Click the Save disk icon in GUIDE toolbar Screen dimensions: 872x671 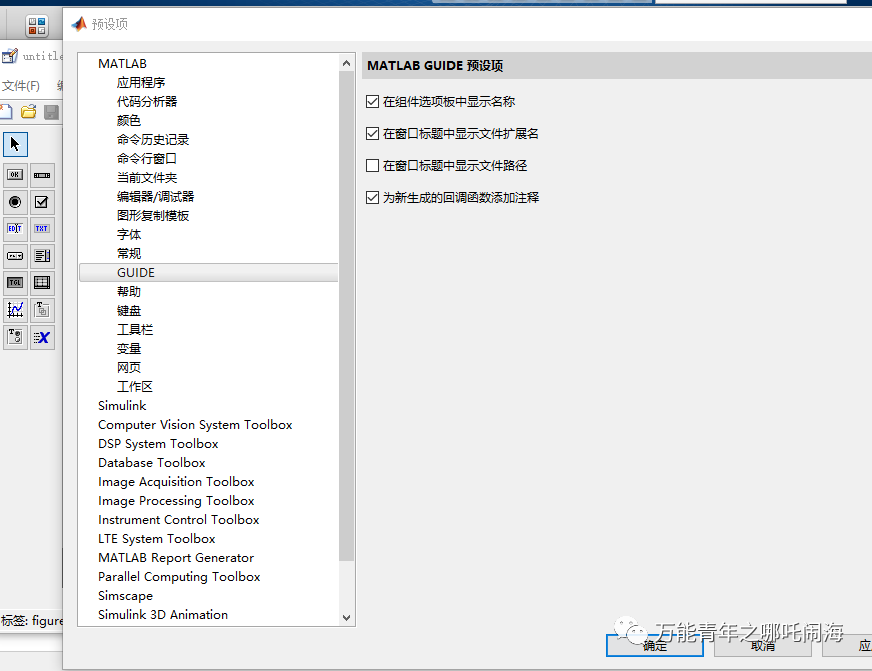[x=51, y=112]
